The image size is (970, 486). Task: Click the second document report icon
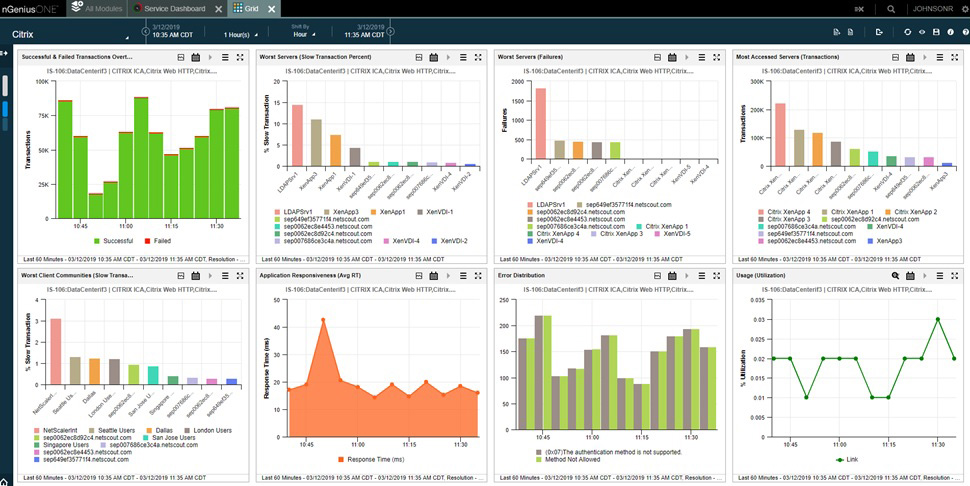[850, 32]
